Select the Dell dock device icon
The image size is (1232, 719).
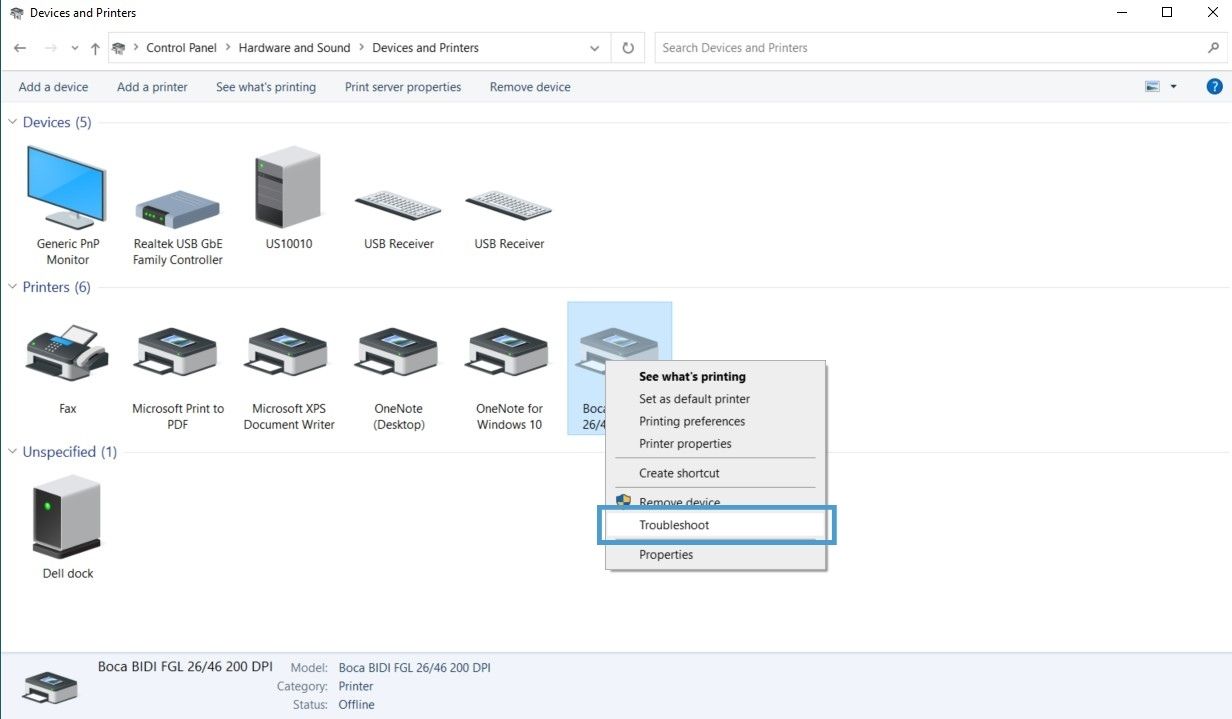click(67, 517)
